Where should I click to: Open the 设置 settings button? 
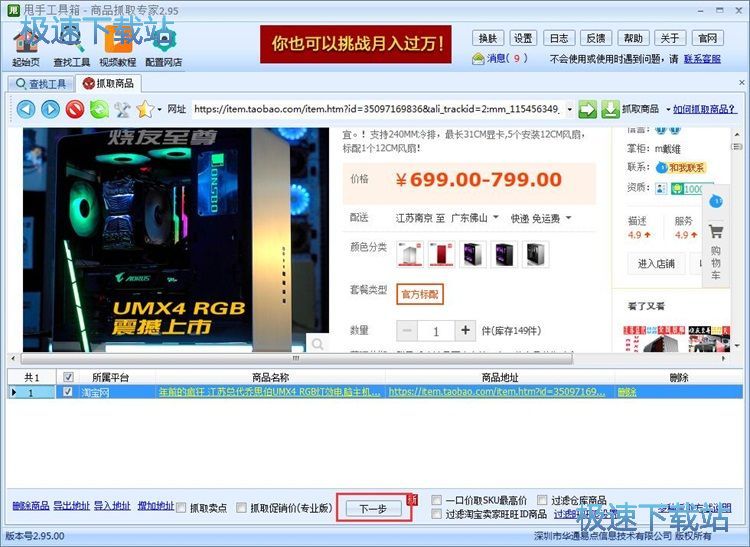(523, 38)
